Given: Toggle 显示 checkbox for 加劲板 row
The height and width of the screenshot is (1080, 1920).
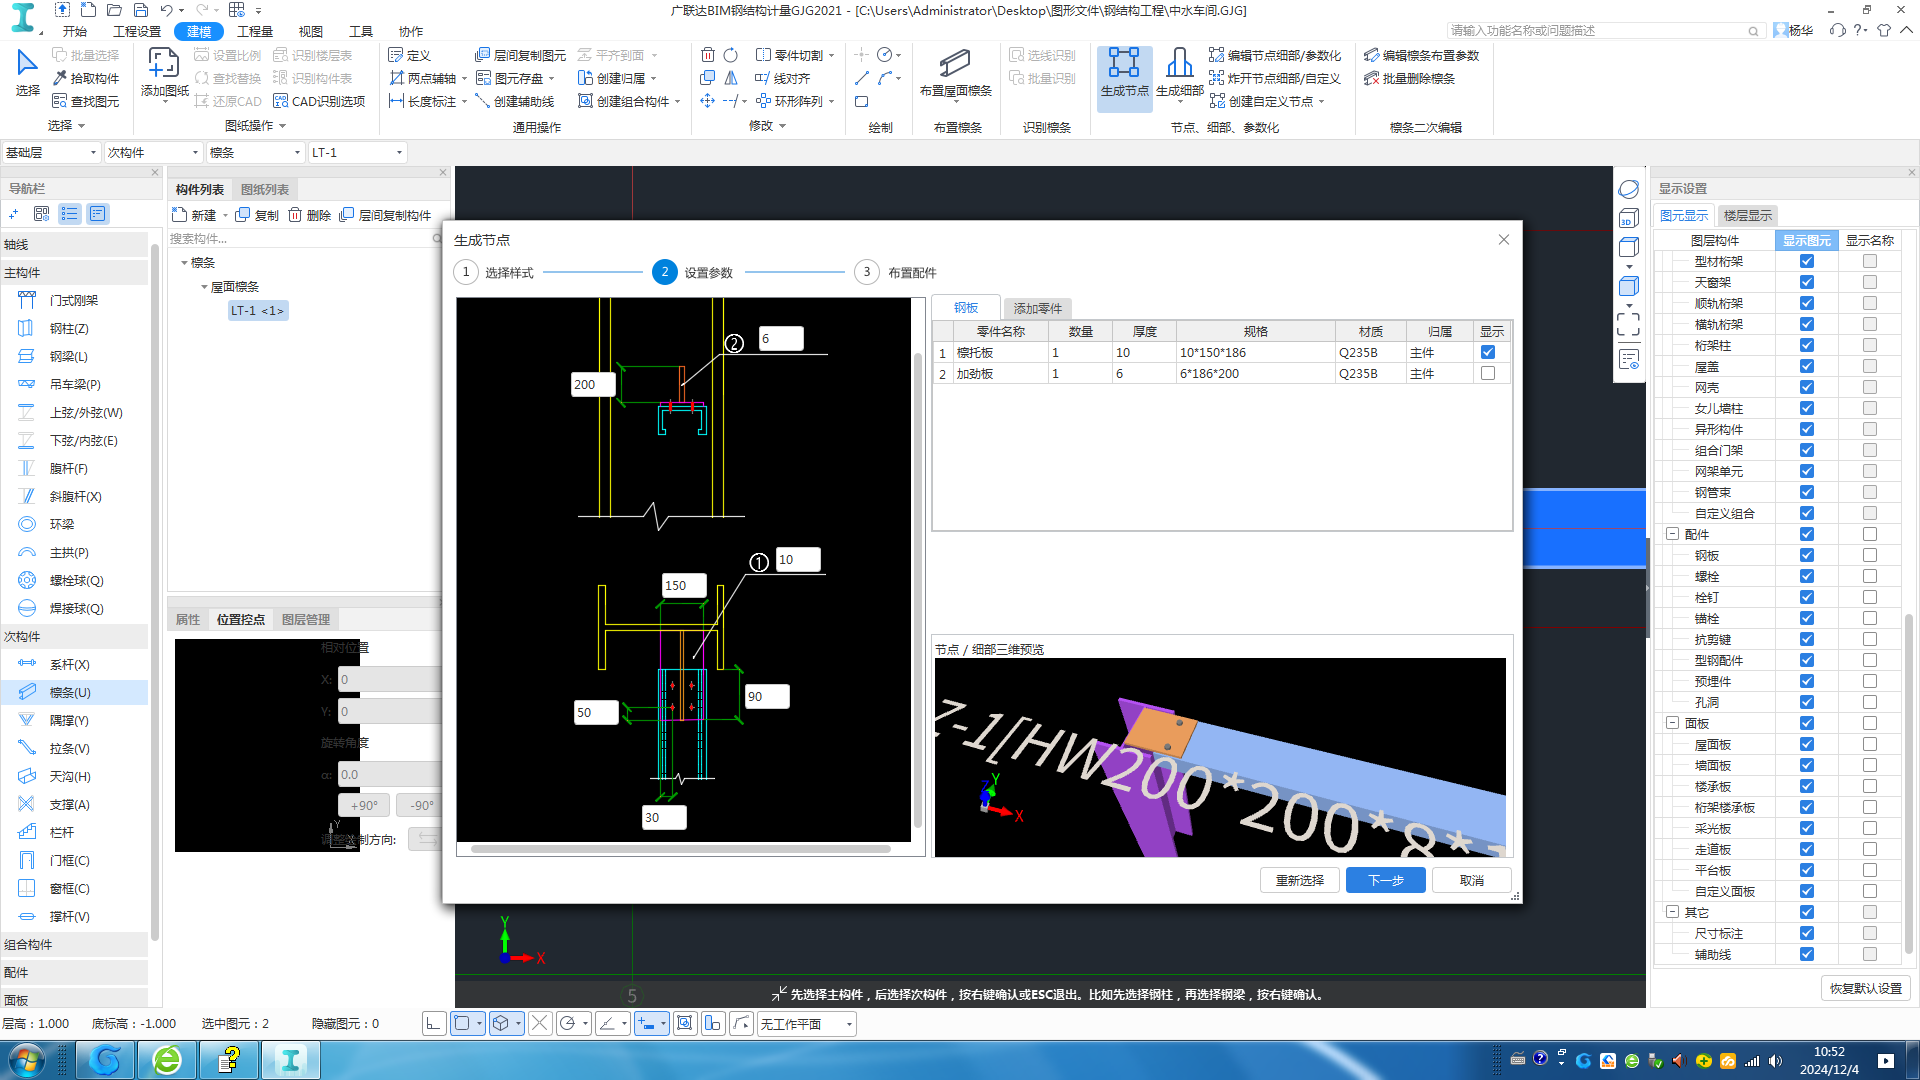Looking at the screenshot, I should coord(1488,373).
